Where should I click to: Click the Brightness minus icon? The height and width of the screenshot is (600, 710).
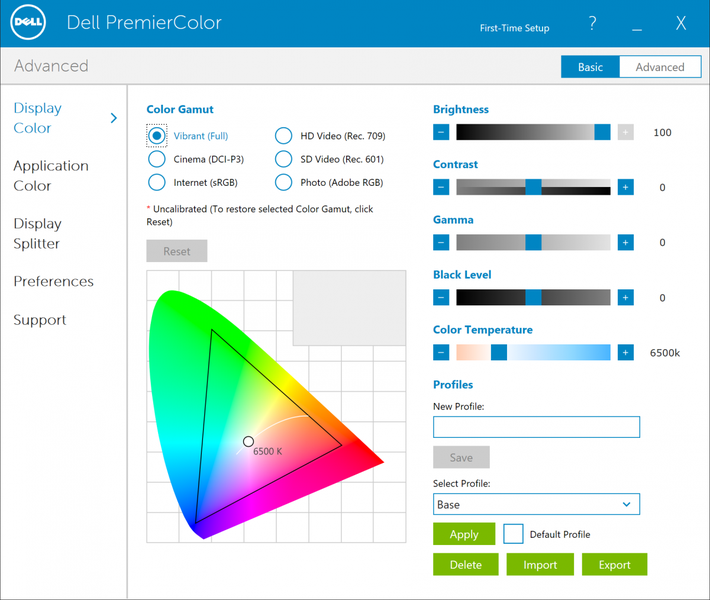[x=441, y=132]
